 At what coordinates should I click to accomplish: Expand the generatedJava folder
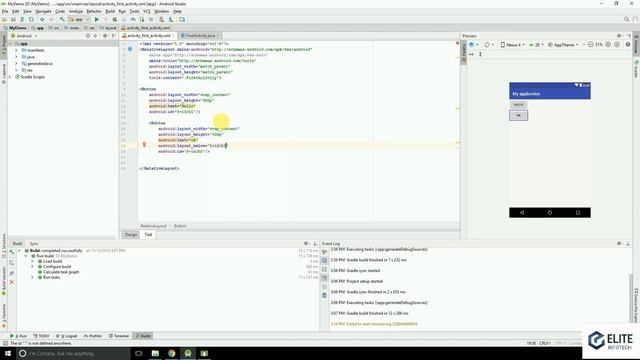[x=16, y=64]
